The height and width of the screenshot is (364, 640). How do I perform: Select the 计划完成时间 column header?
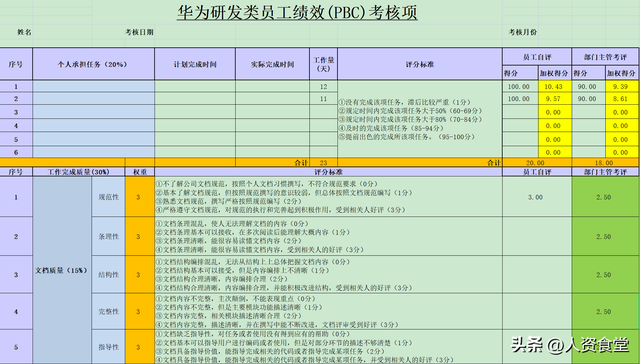(195, 64)
